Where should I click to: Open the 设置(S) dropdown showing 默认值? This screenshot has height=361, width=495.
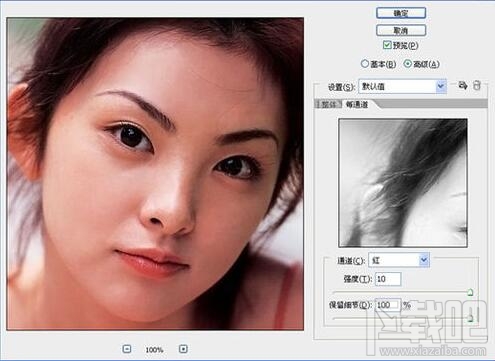pos(402,86)
